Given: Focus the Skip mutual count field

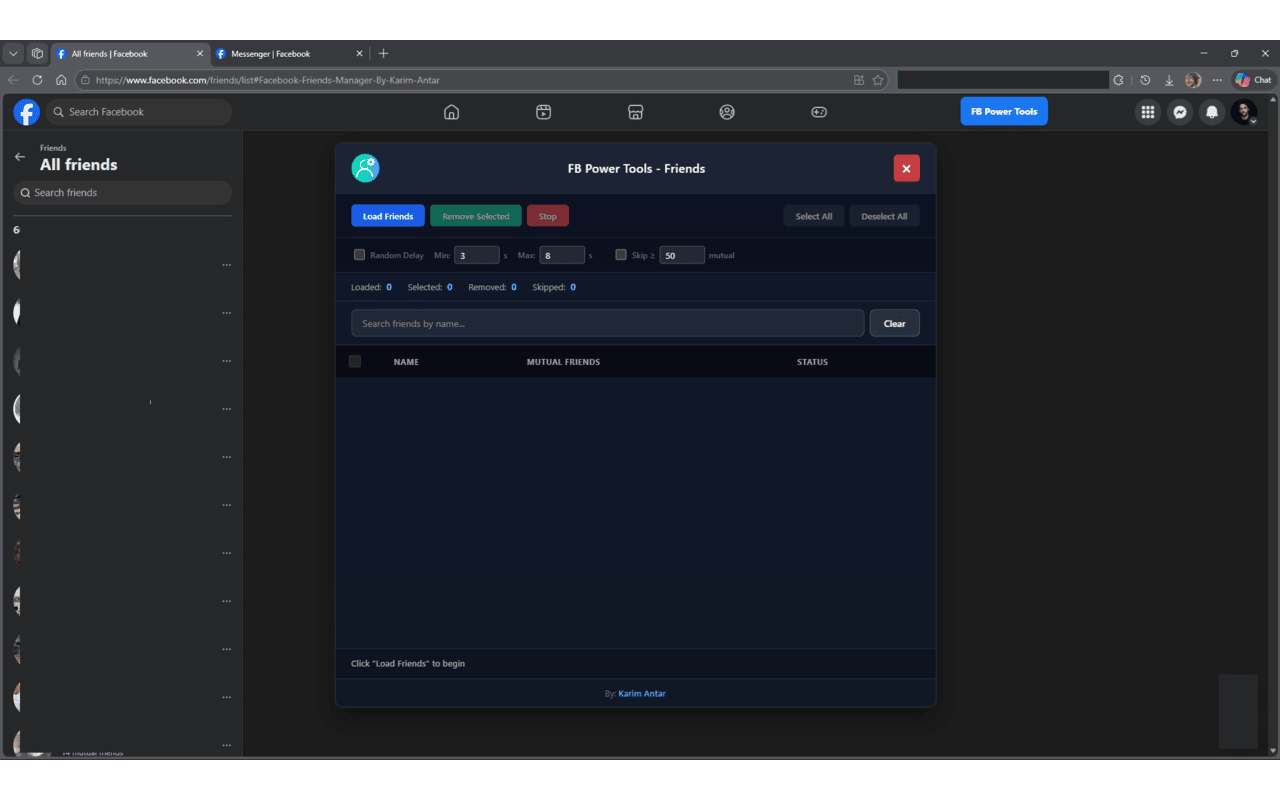Looking at the screenshot, I should tap(682, 255).
